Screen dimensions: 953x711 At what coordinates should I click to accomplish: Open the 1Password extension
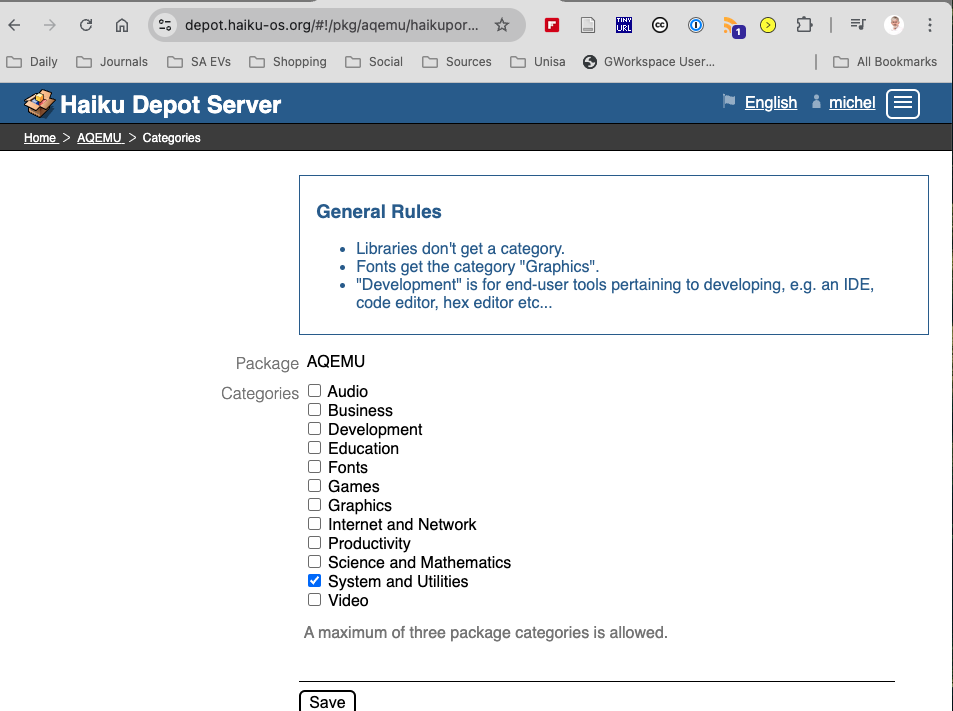pyautogui.click(x=696, y=25)
